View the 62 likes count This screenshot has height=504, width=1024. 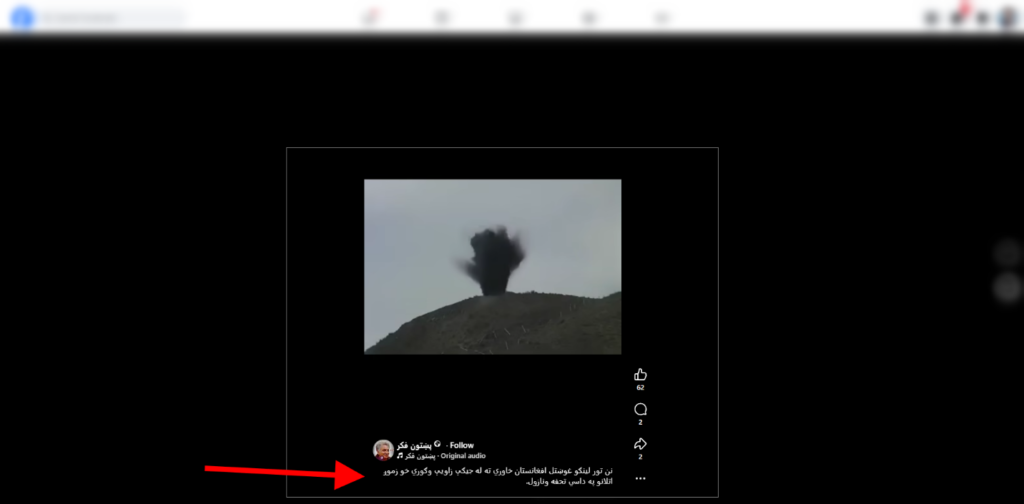(640, 387)
